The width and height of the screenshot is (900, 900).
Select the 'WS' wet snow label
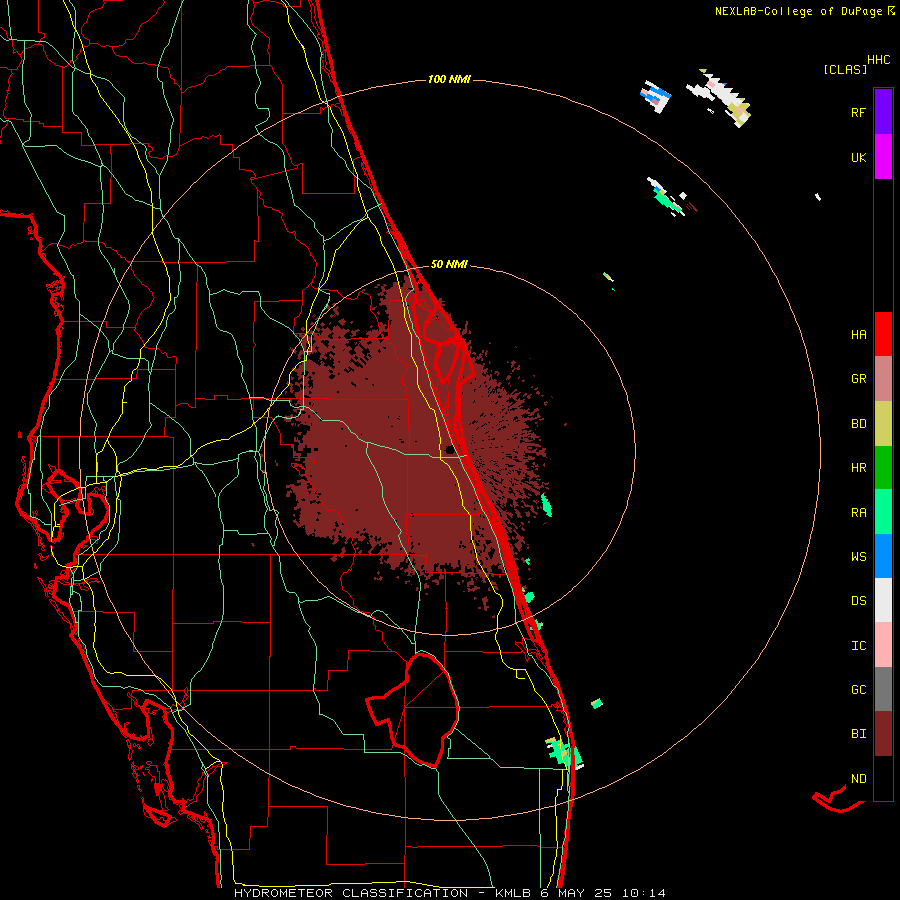point(858,557)
